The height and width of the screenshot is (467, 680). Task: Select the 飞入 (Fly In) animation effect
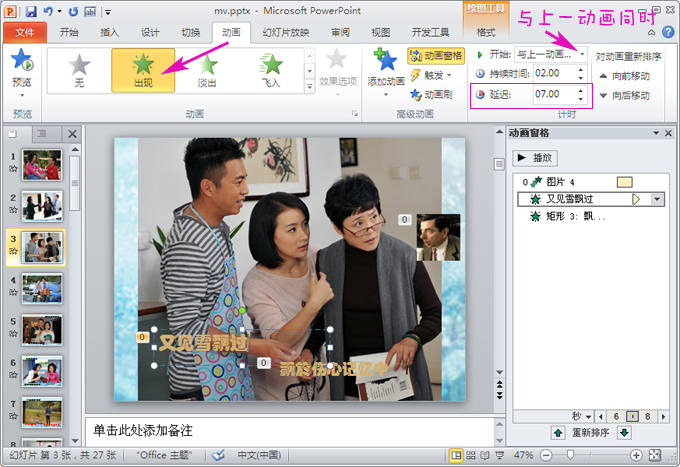[271, 70]
